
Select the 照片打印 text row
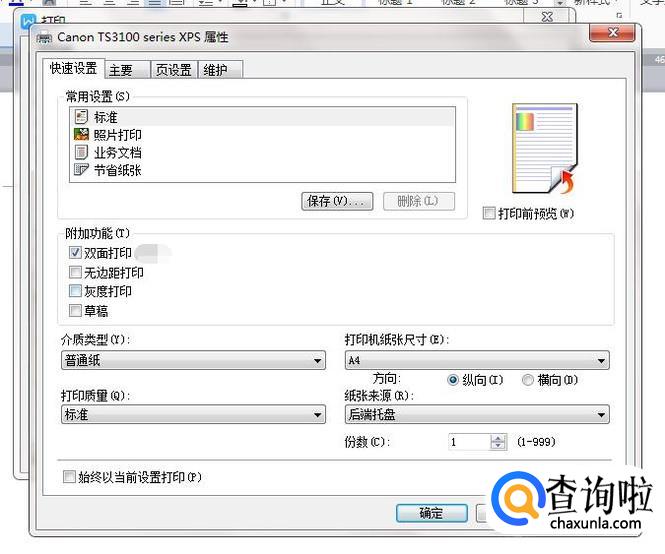117,135
